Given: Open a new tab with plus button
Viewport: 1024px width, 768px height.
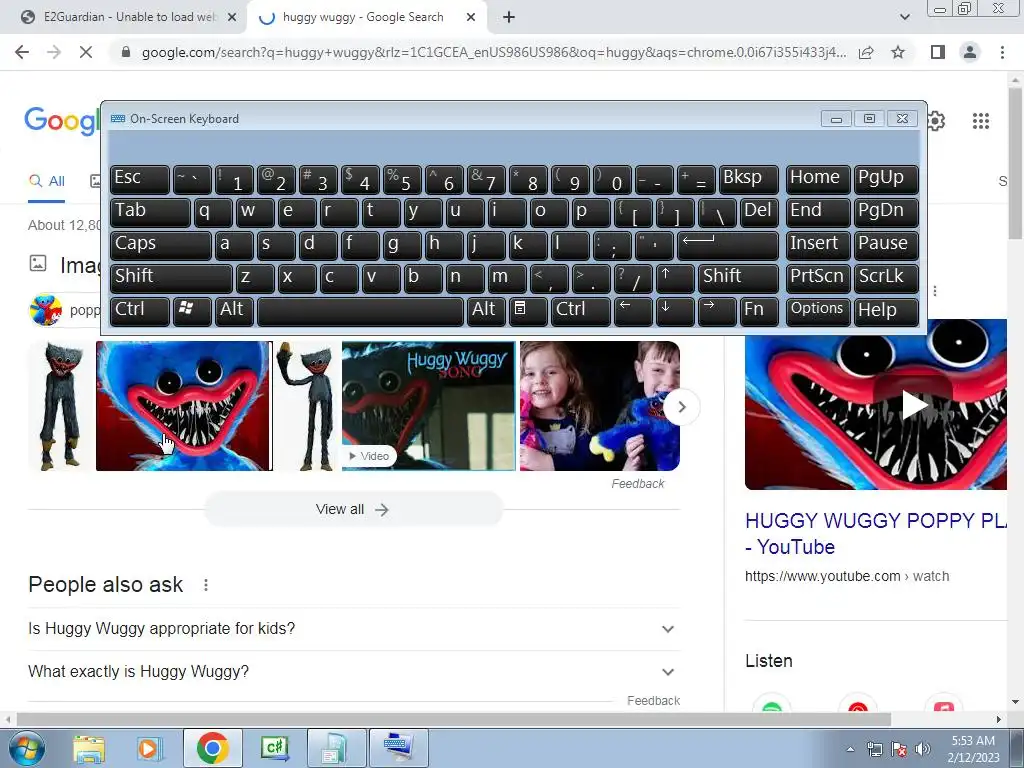Looking at the screenshot, I should click(x=509, y=17).
